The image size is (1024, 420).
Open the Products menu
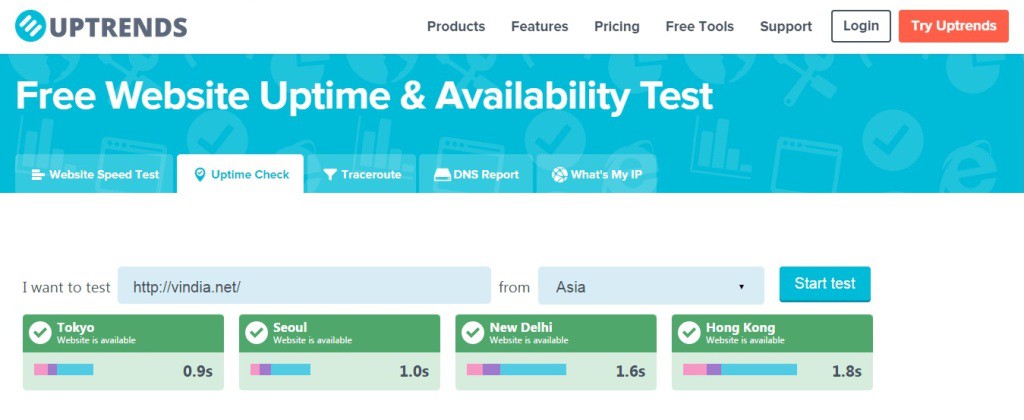coord(456,26)
